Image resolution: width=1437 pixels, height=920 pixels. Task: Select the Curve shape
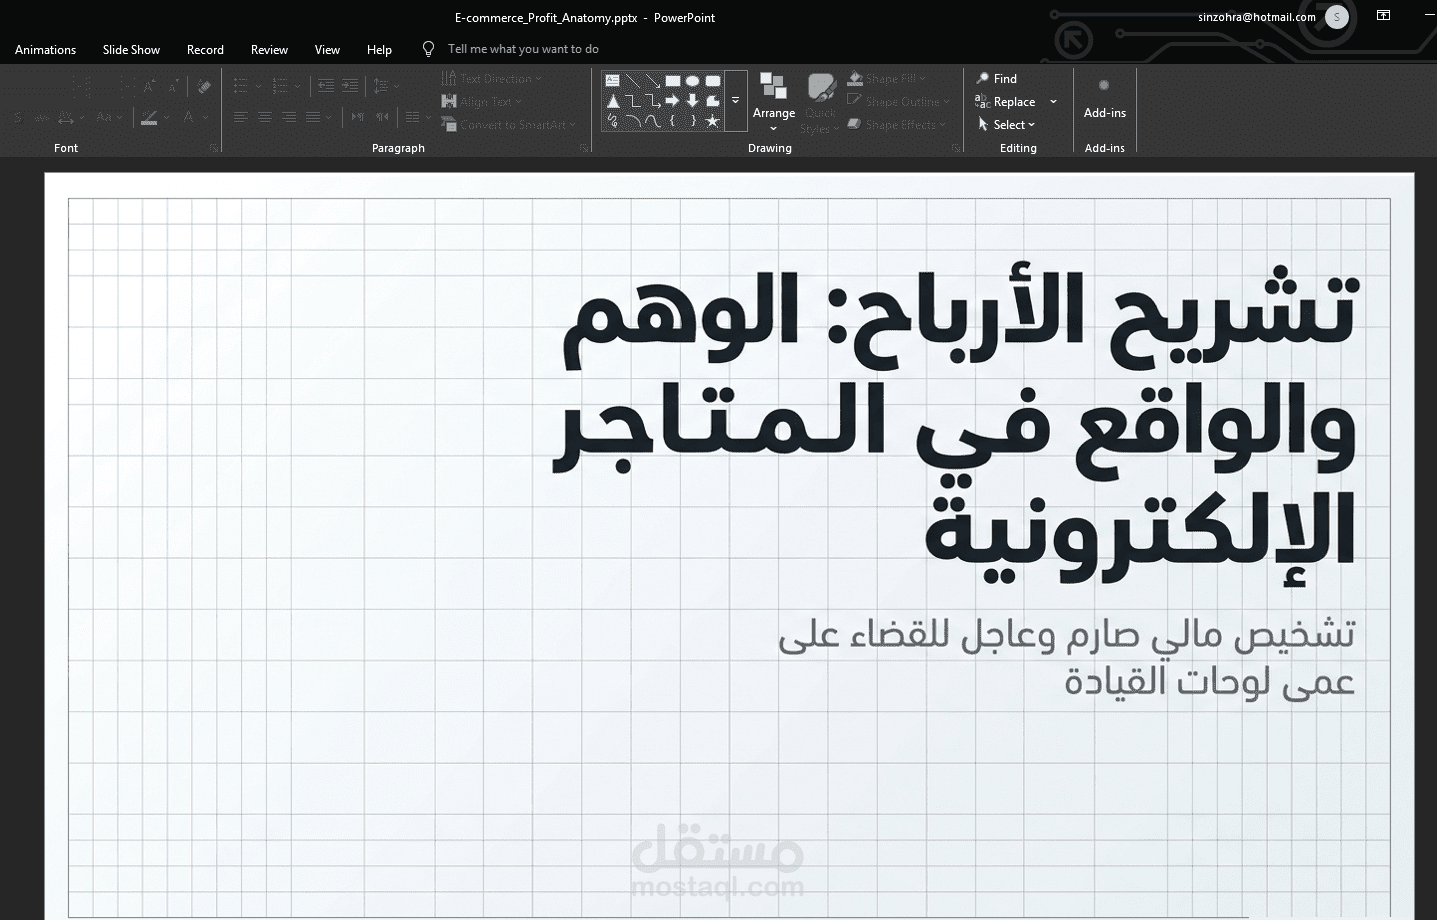[x=653, y=121]
